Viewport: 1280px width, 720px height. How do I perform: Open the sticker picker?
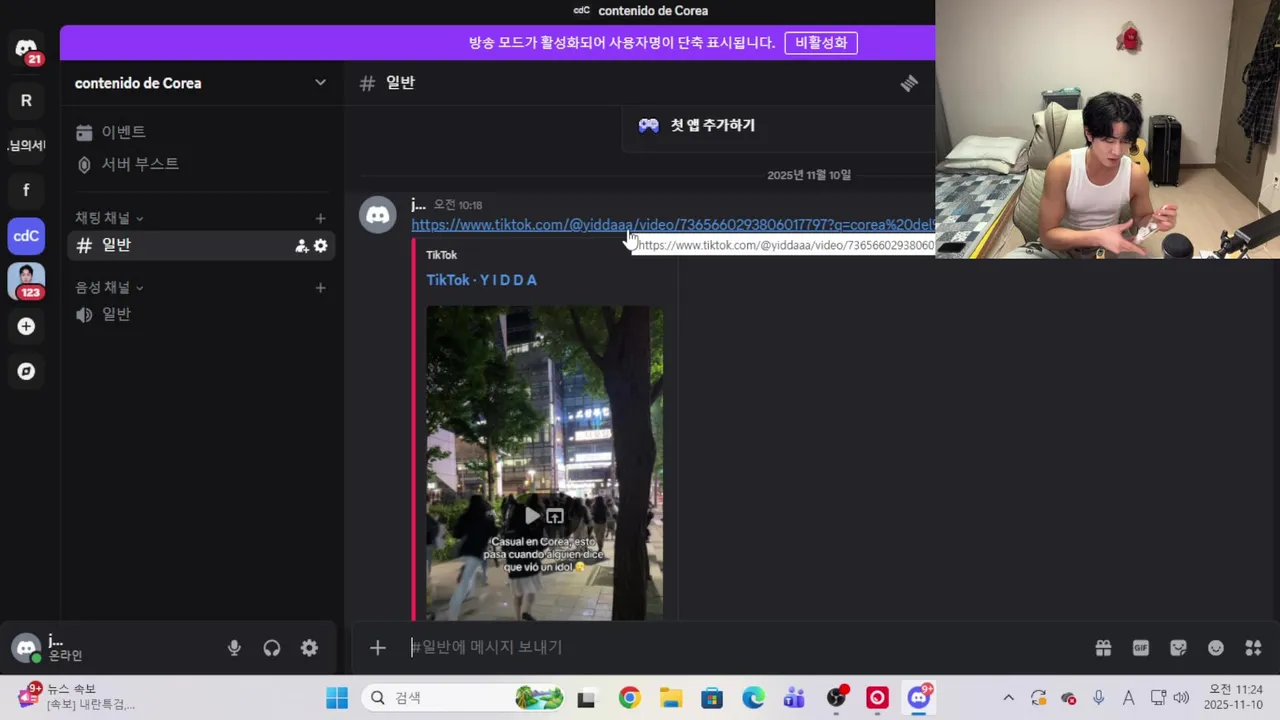tap(1178, 648)
